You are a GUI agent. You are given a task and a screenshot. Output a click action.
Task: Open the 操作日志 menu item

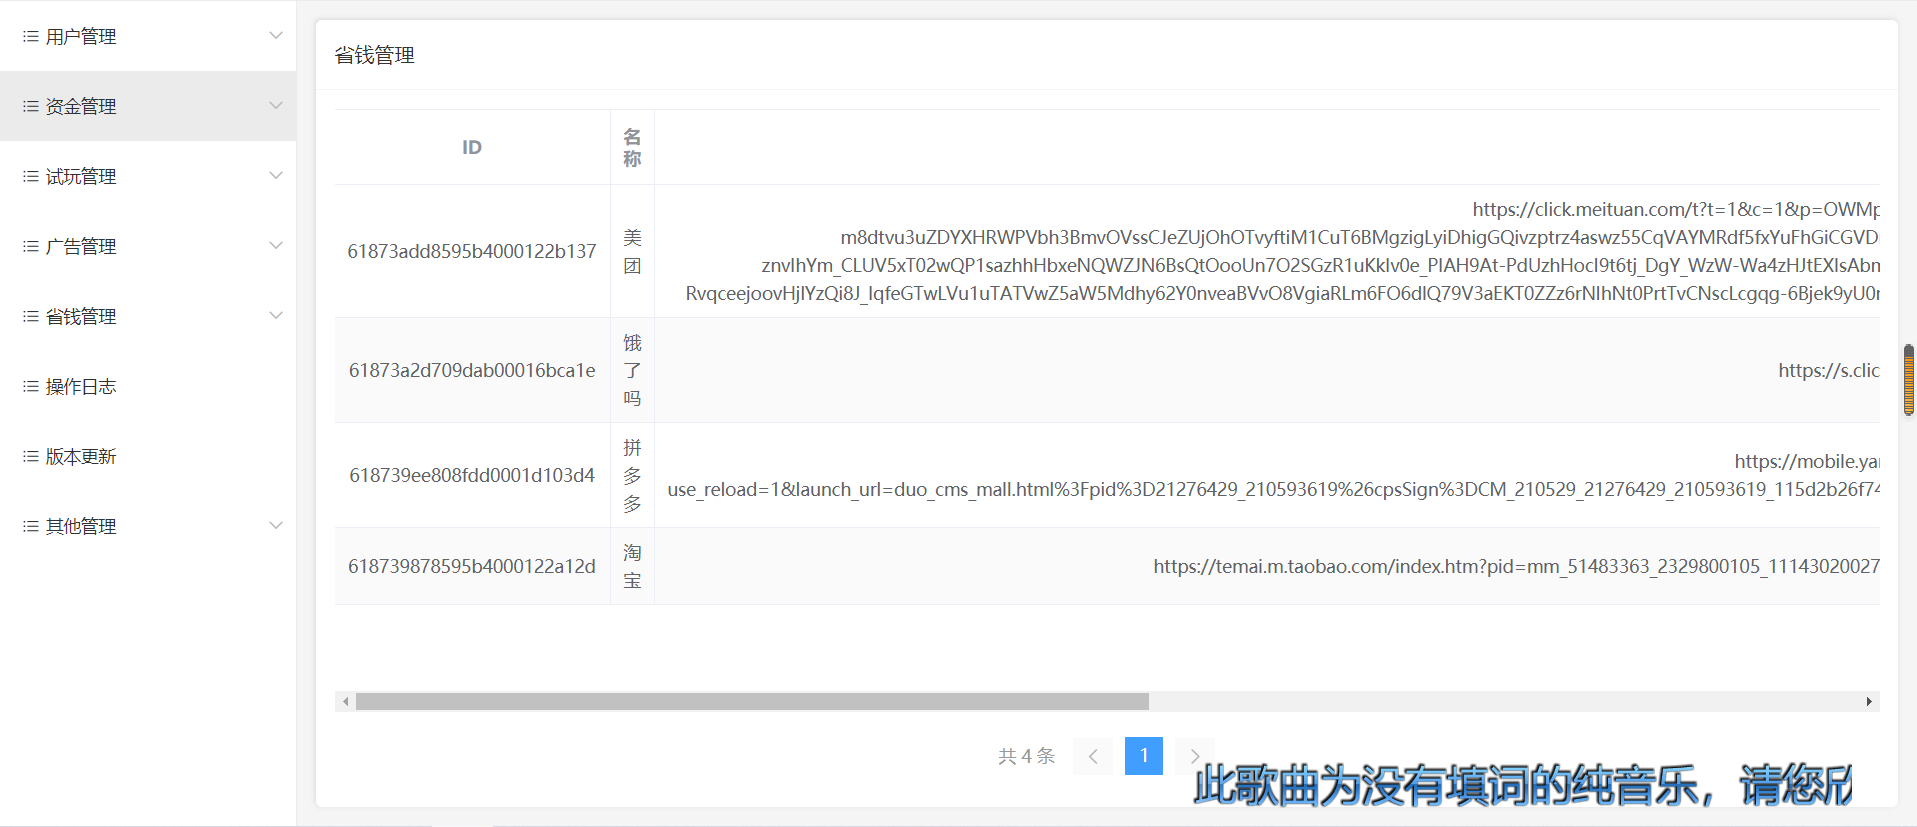81,387
